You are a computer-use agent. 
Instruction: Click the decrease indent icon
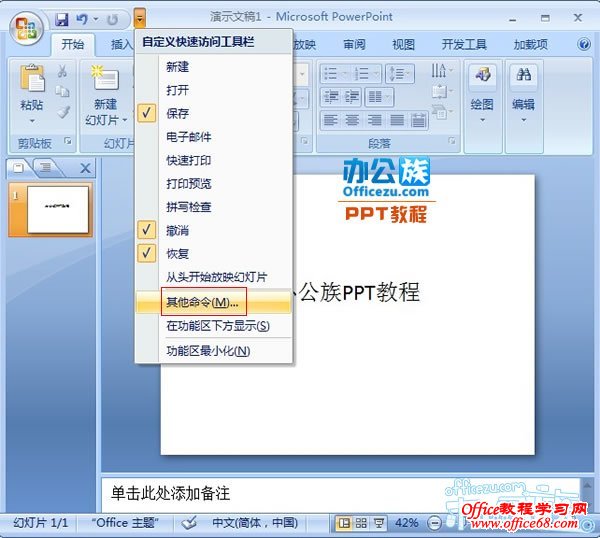pyautogui.click(x=331, y=97)
